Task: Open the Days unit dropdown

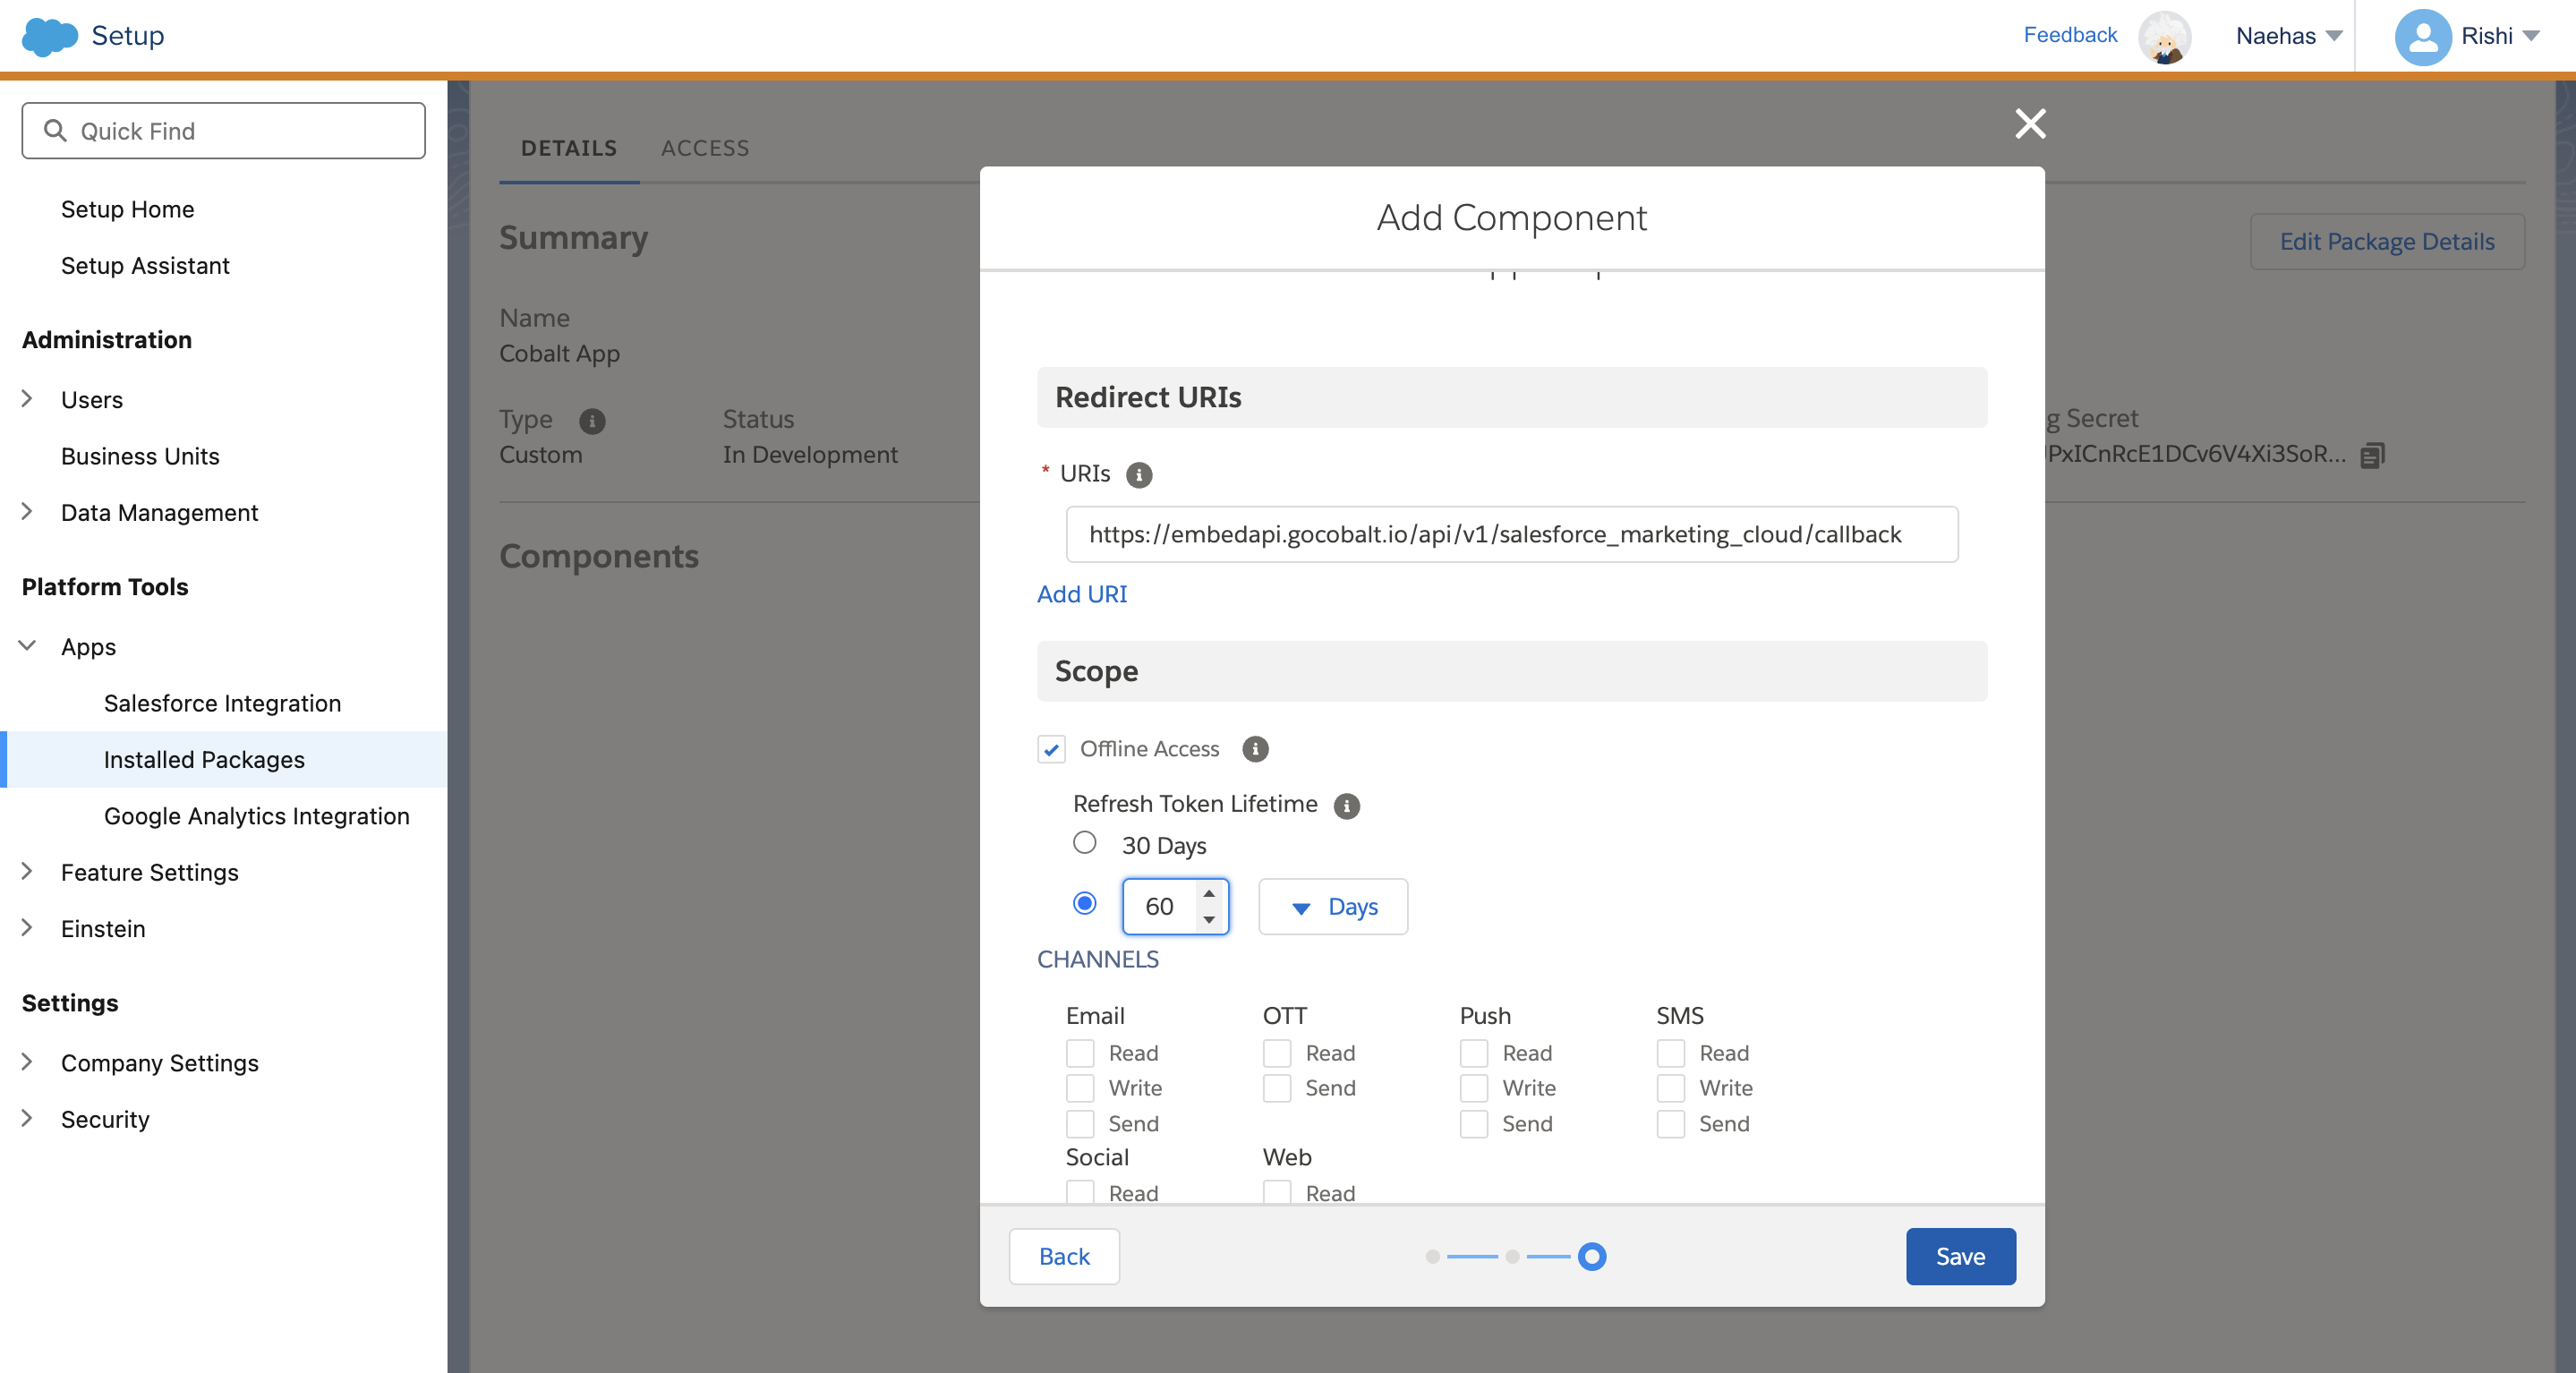Action: (x=1332, y=907)
